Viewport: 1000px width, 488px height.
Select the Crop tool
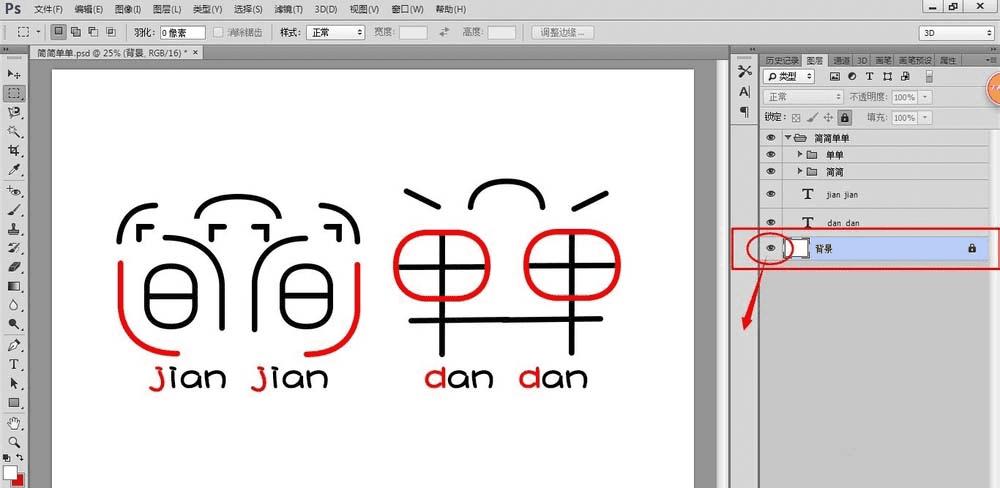(13, 151)
